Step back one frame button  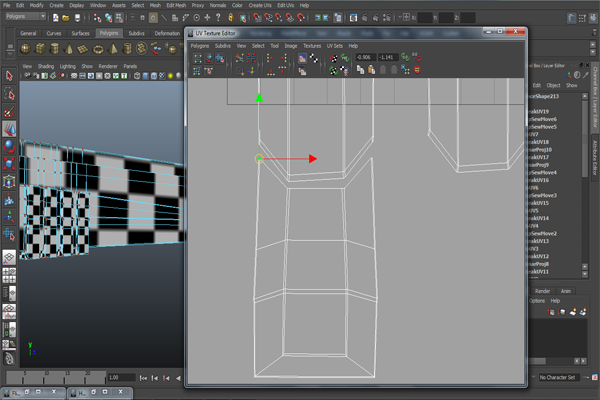pos(155,378)
